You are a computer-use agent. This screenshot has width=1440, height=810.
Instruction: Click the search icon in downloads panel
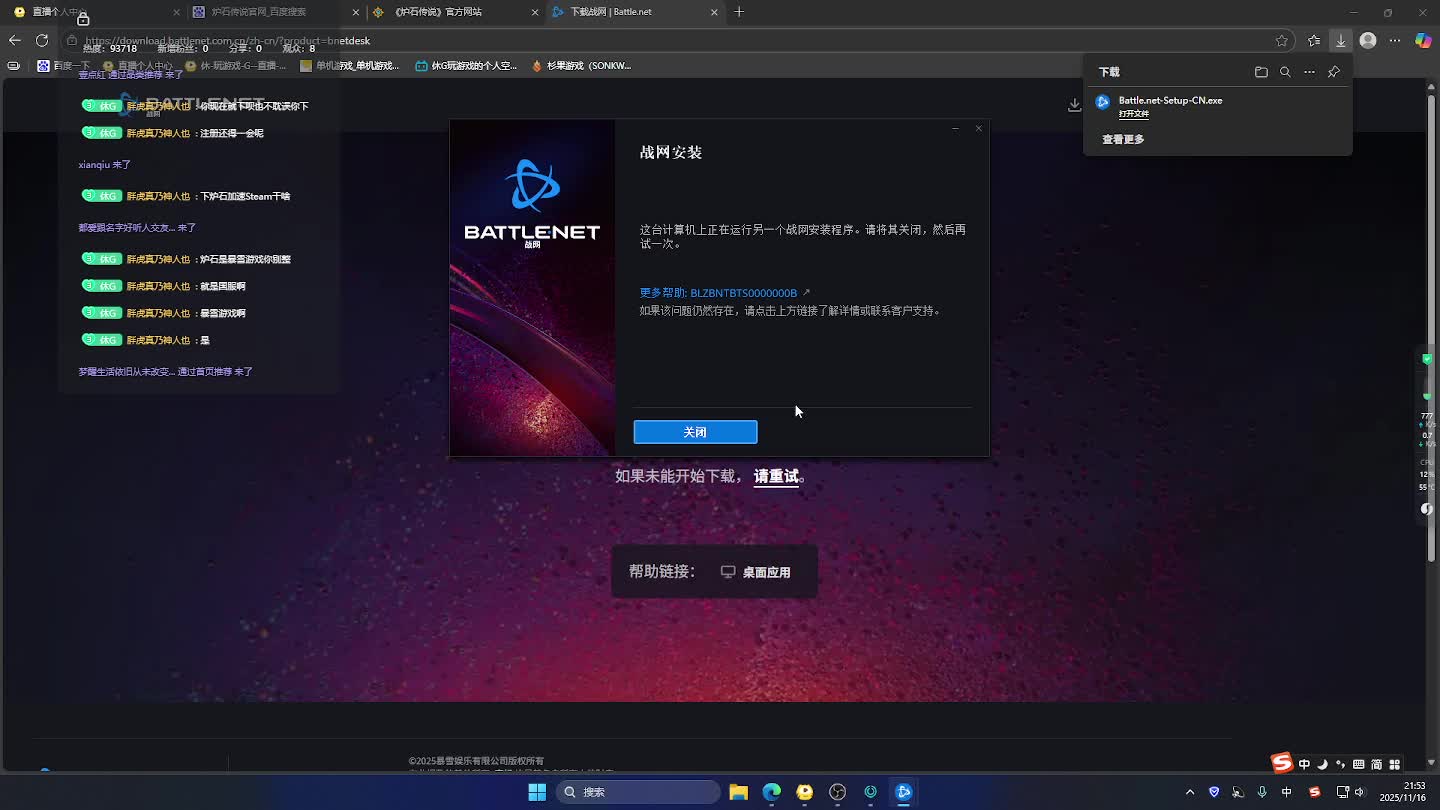click(x=1285, y=72)
